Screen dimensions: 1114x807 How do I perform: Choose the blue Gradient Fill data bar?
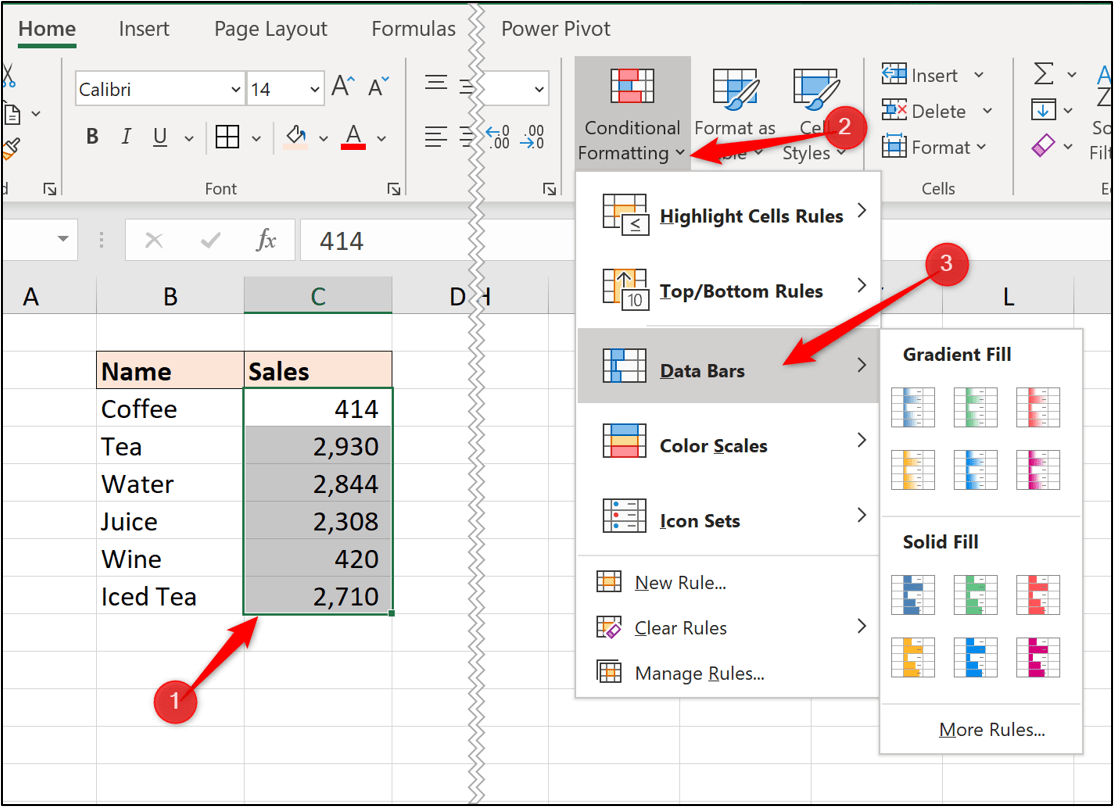click(911, 407)
